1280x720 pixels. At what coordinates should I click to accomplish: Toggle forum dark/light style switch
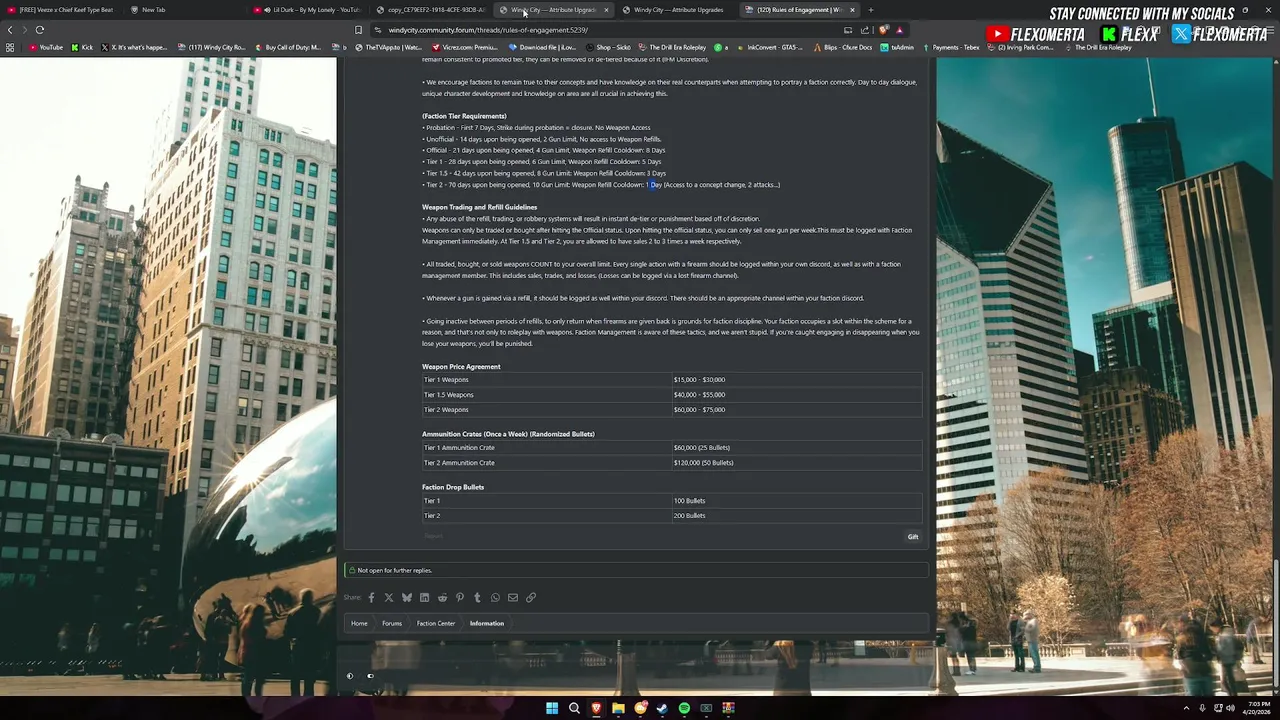coord(350,676)
